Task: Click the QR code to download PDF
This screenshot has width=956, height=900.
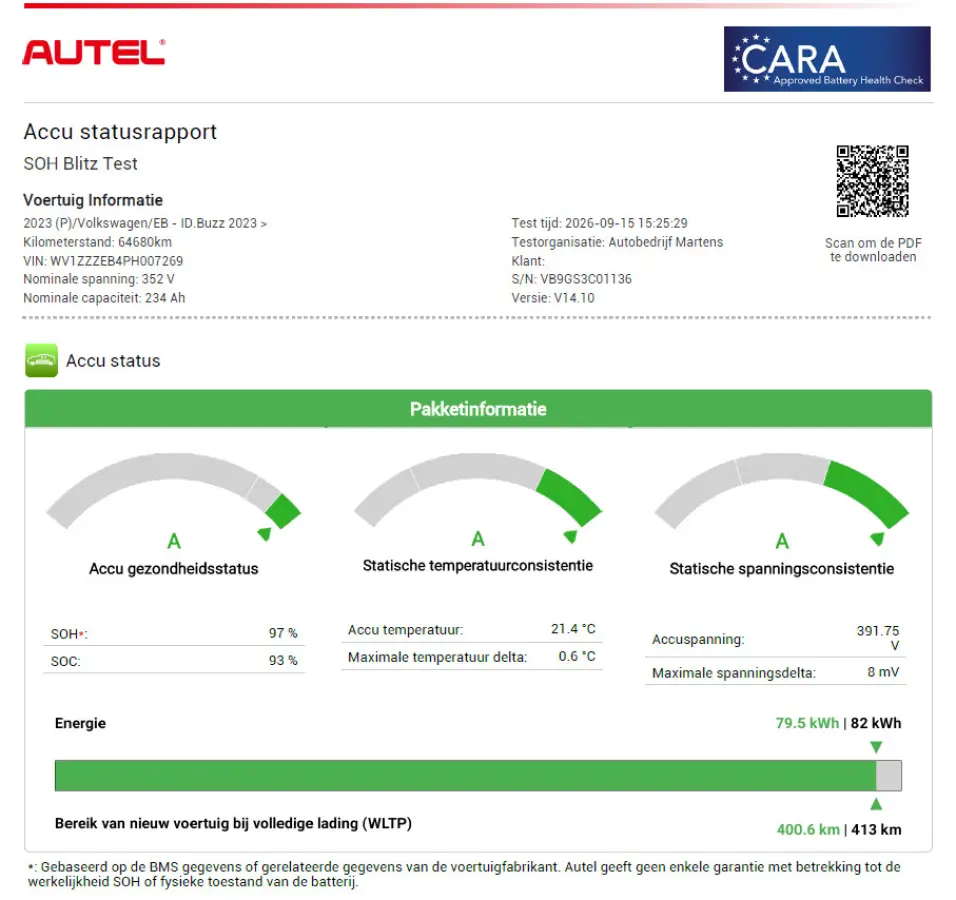Action: point(872,181)
